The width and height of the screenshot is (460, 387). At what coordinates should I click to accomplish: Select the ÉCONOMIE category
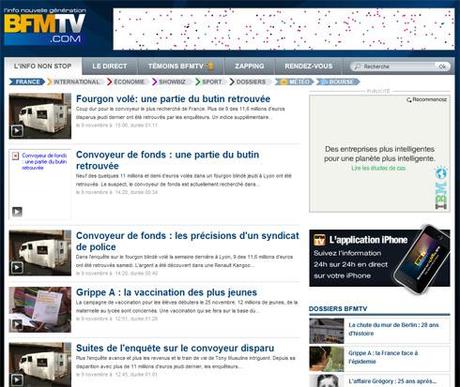tap(128, 82)
